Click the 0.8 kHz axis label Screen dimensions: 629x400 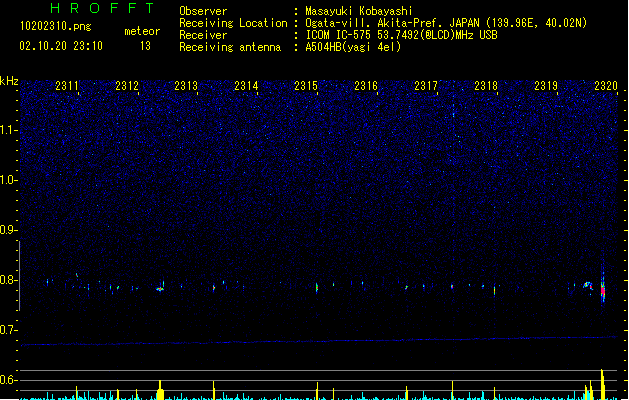(8, 280)
